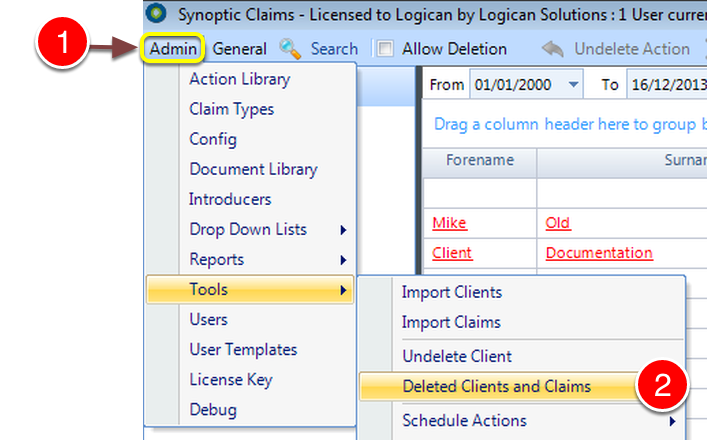This screenshot has height=440, width=707.
Task: Click the Undelete Action arrow icon
Action: pos(553,49)
